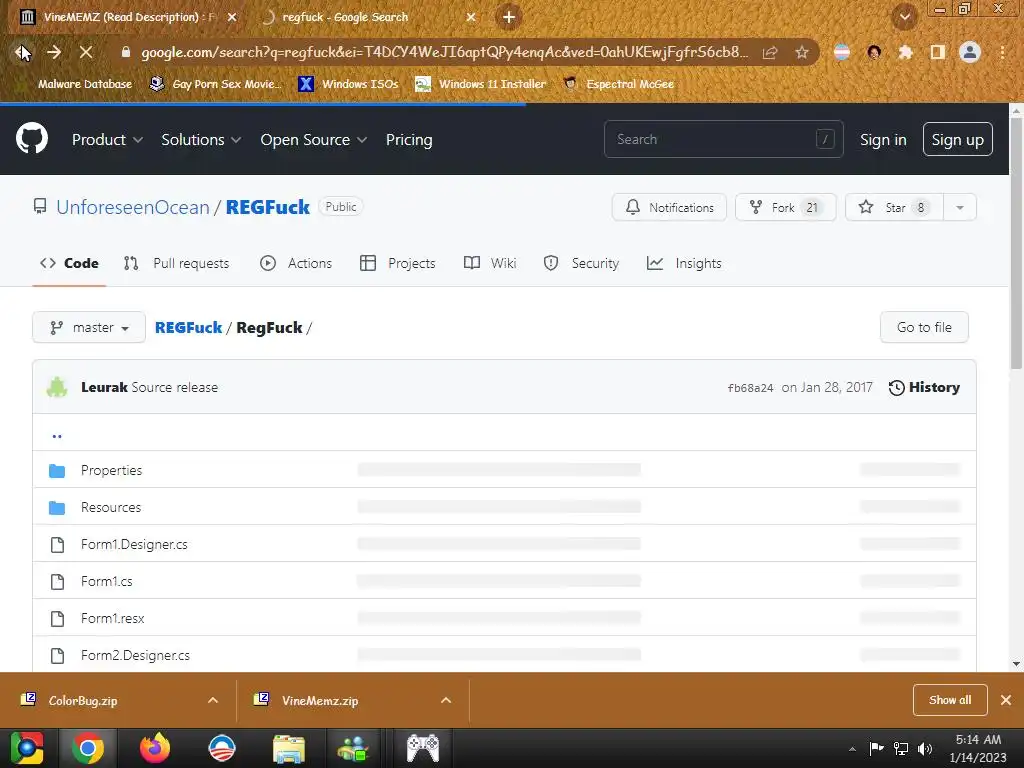Open the Form1.Designer.cs file

tap(134, 544)
